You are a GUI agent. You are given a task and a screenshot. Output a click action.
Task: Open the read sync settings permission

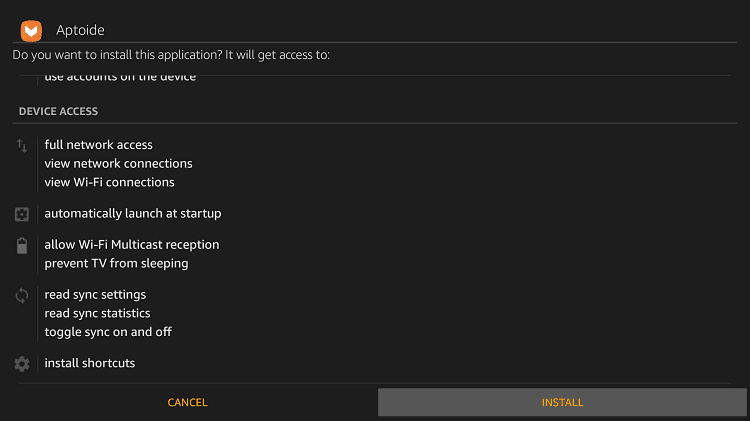pos(95,294)
